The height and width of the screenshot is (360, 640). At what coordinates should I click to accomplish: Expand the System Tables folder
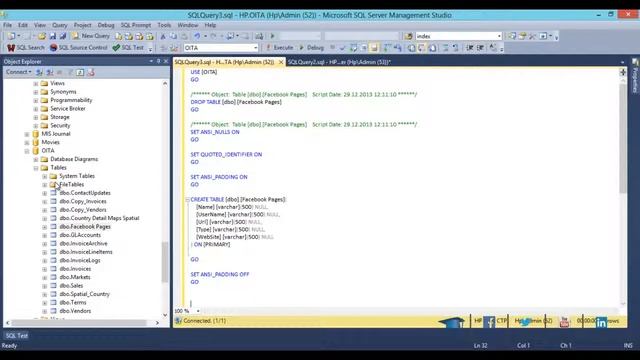[x=45, y=176]
